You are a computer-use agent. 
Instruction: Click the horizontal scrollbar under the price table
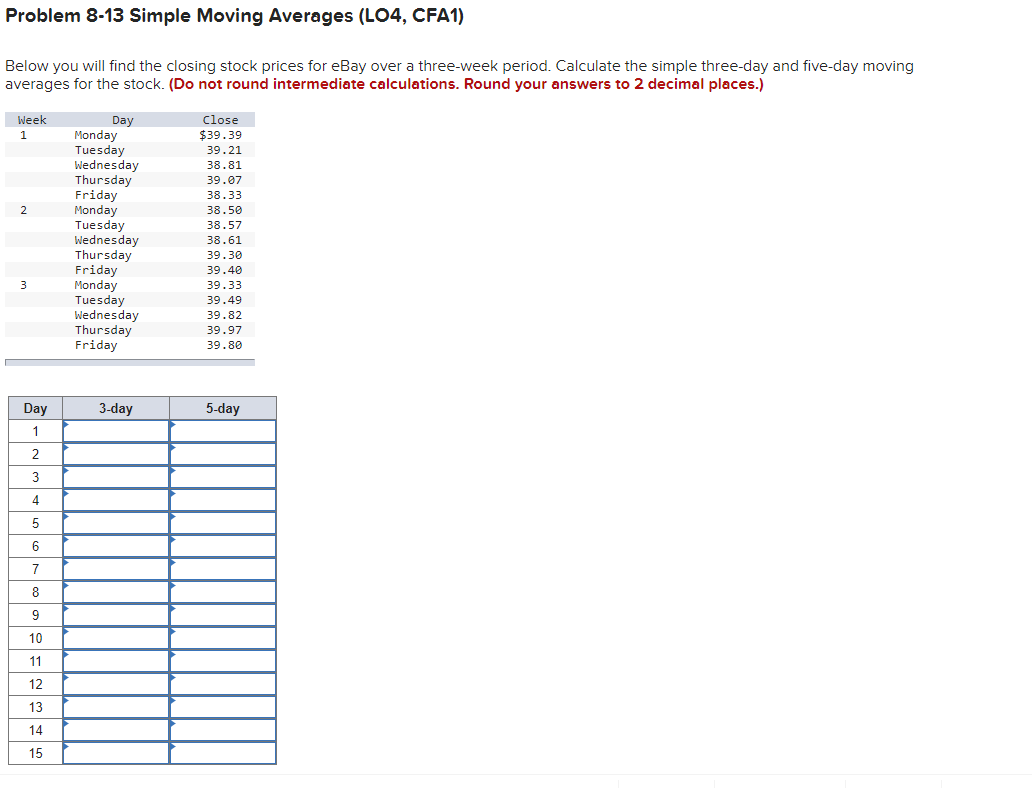pos(130,360)
